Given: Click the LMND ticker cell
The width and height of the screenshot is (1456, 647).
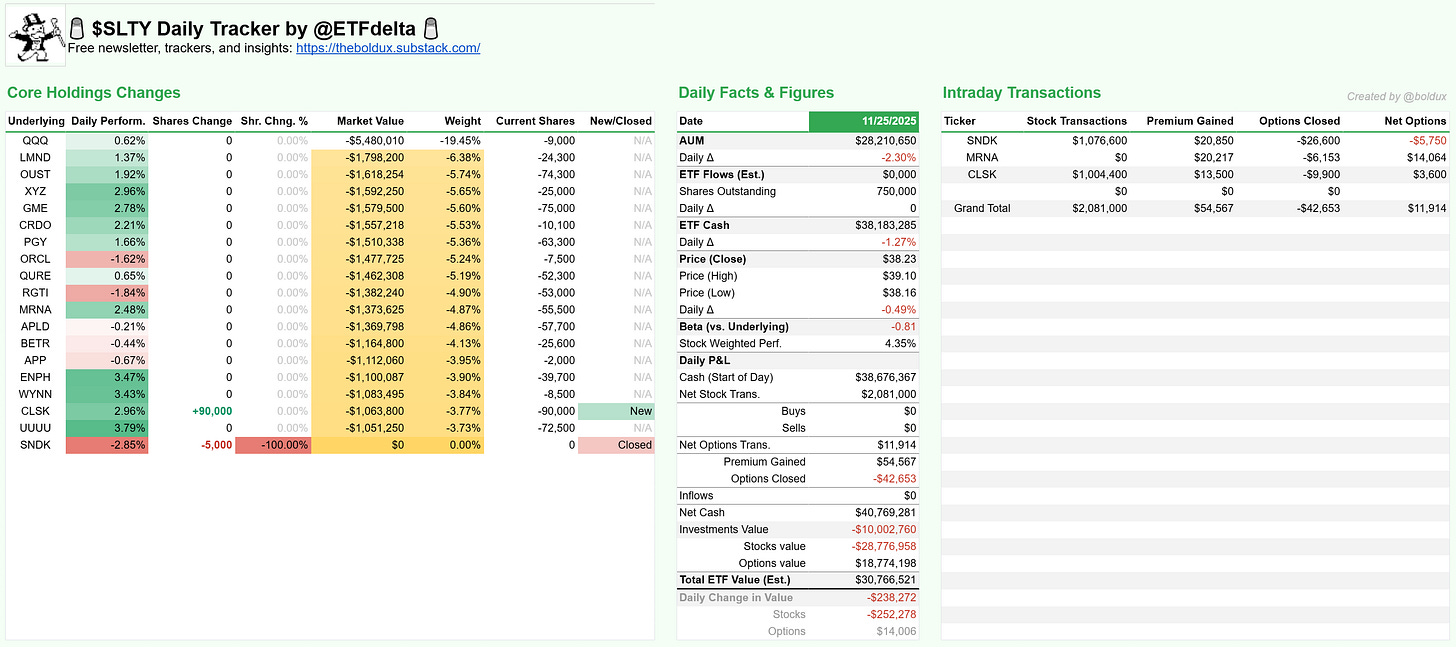Looking at the screenshot, I should pos(36,157).
